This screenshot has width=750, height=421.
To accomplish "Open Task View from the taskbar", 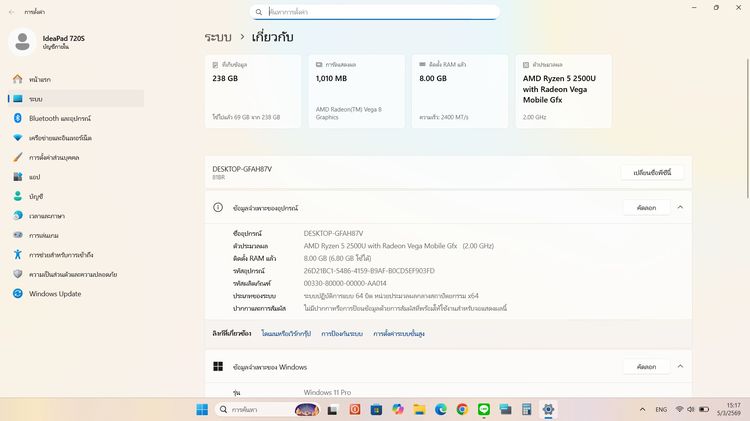I will tap(332, 410).
